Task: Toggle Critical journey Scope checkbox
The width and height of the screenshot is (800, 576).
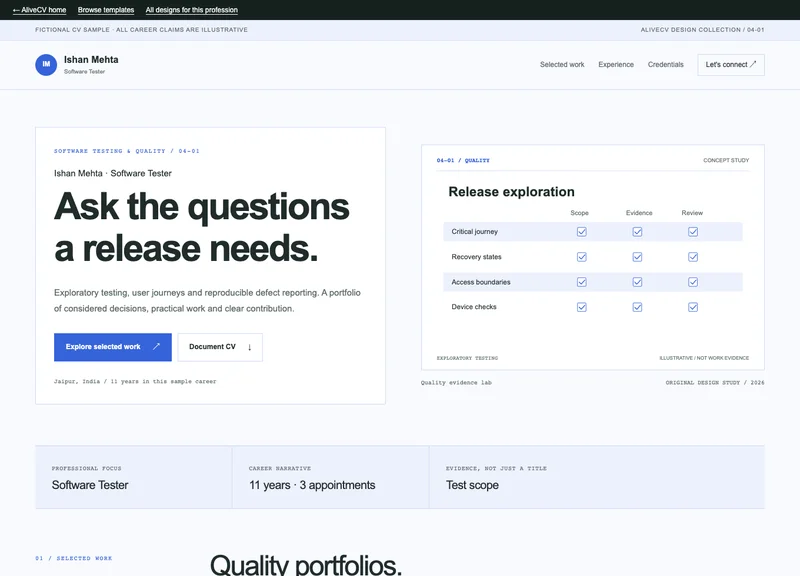Action: 582,232
